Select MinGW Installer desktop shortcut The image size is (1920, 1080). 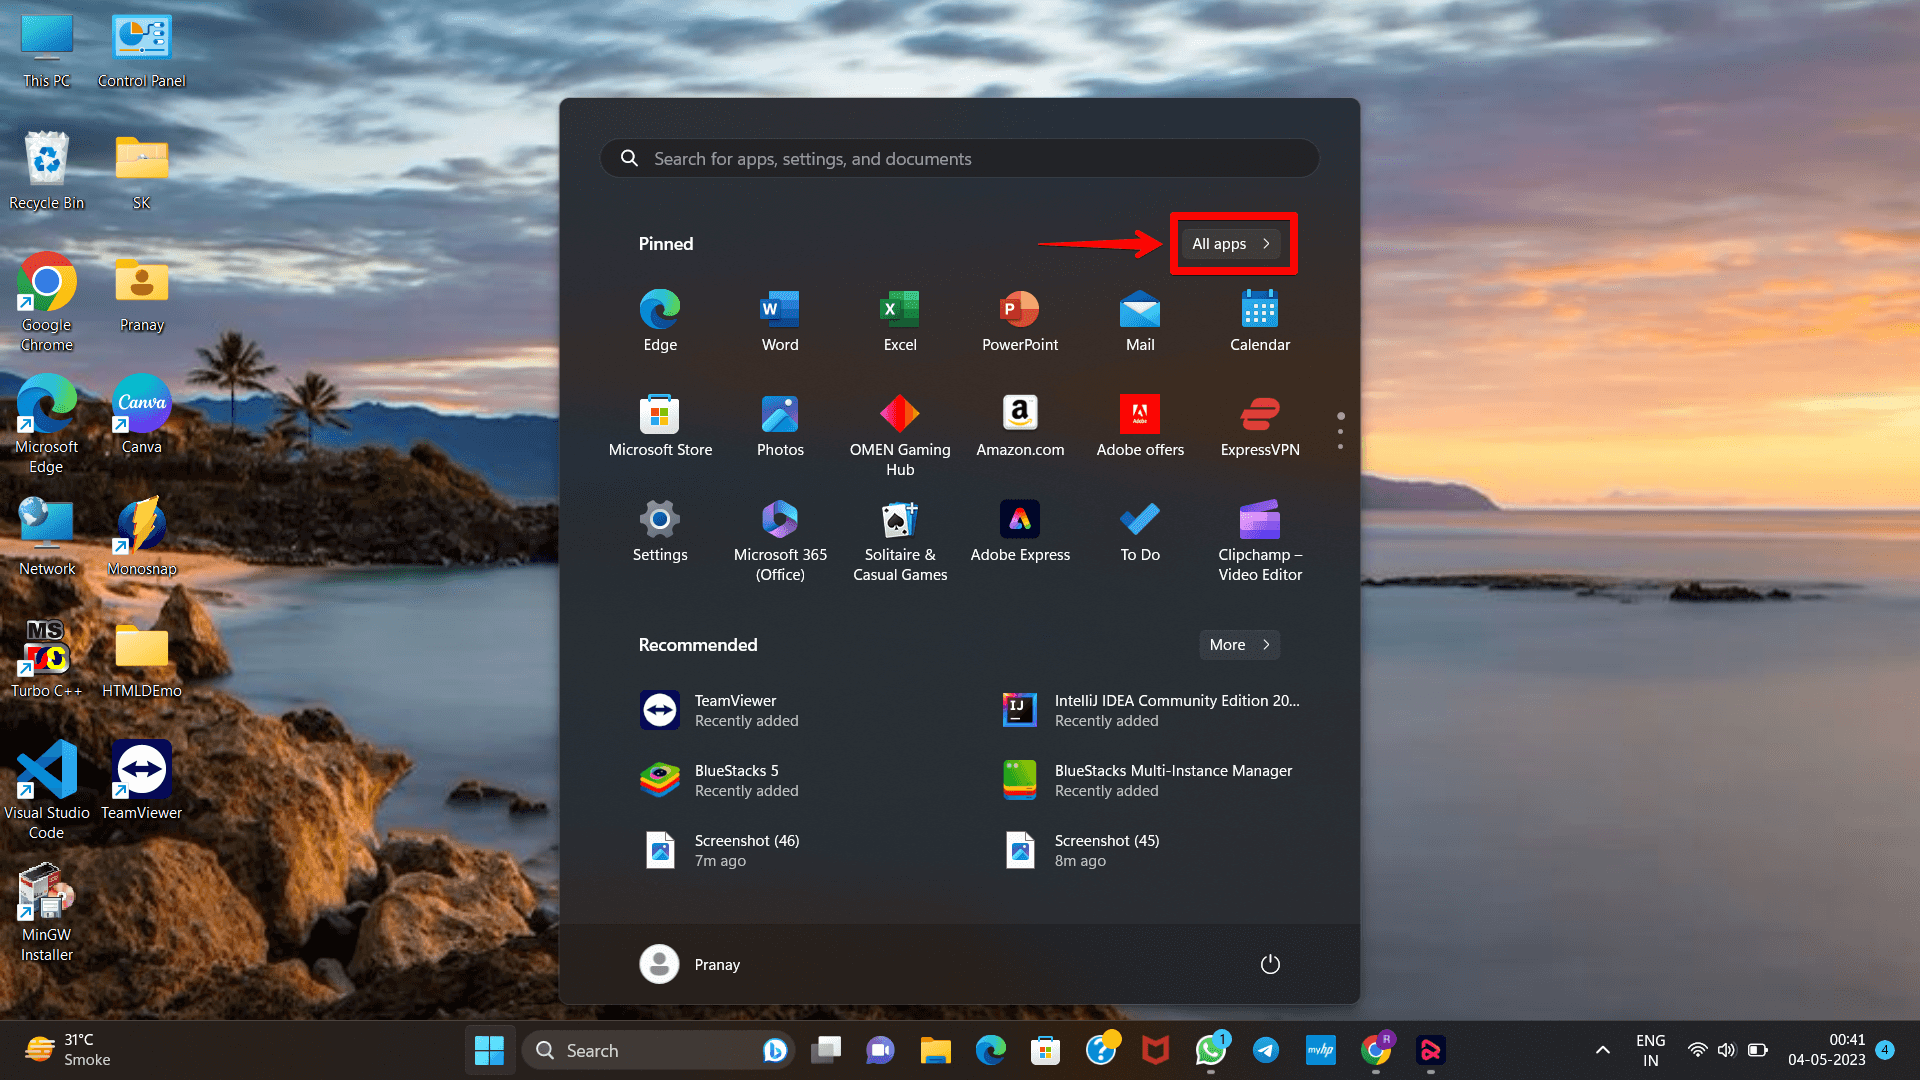(47, 912)
